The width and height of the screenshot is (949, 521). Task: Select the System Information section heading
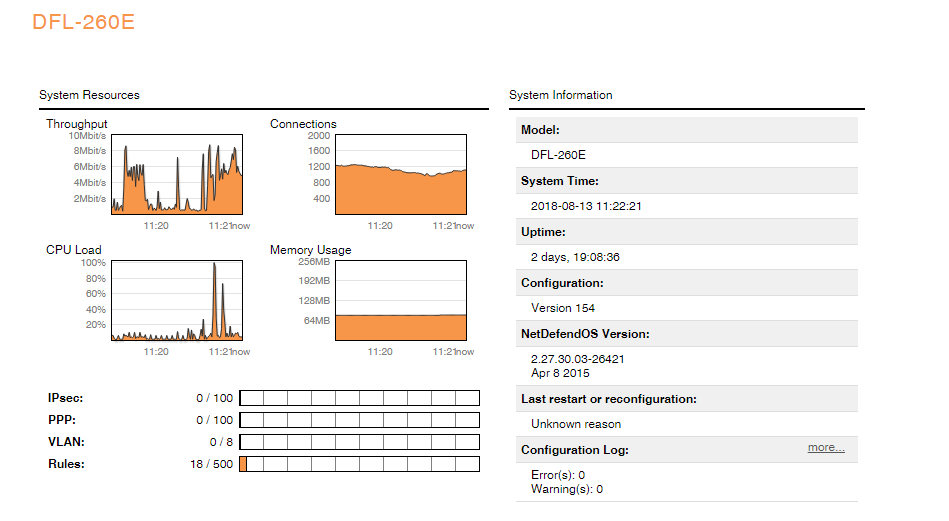[x=560, y=95]
